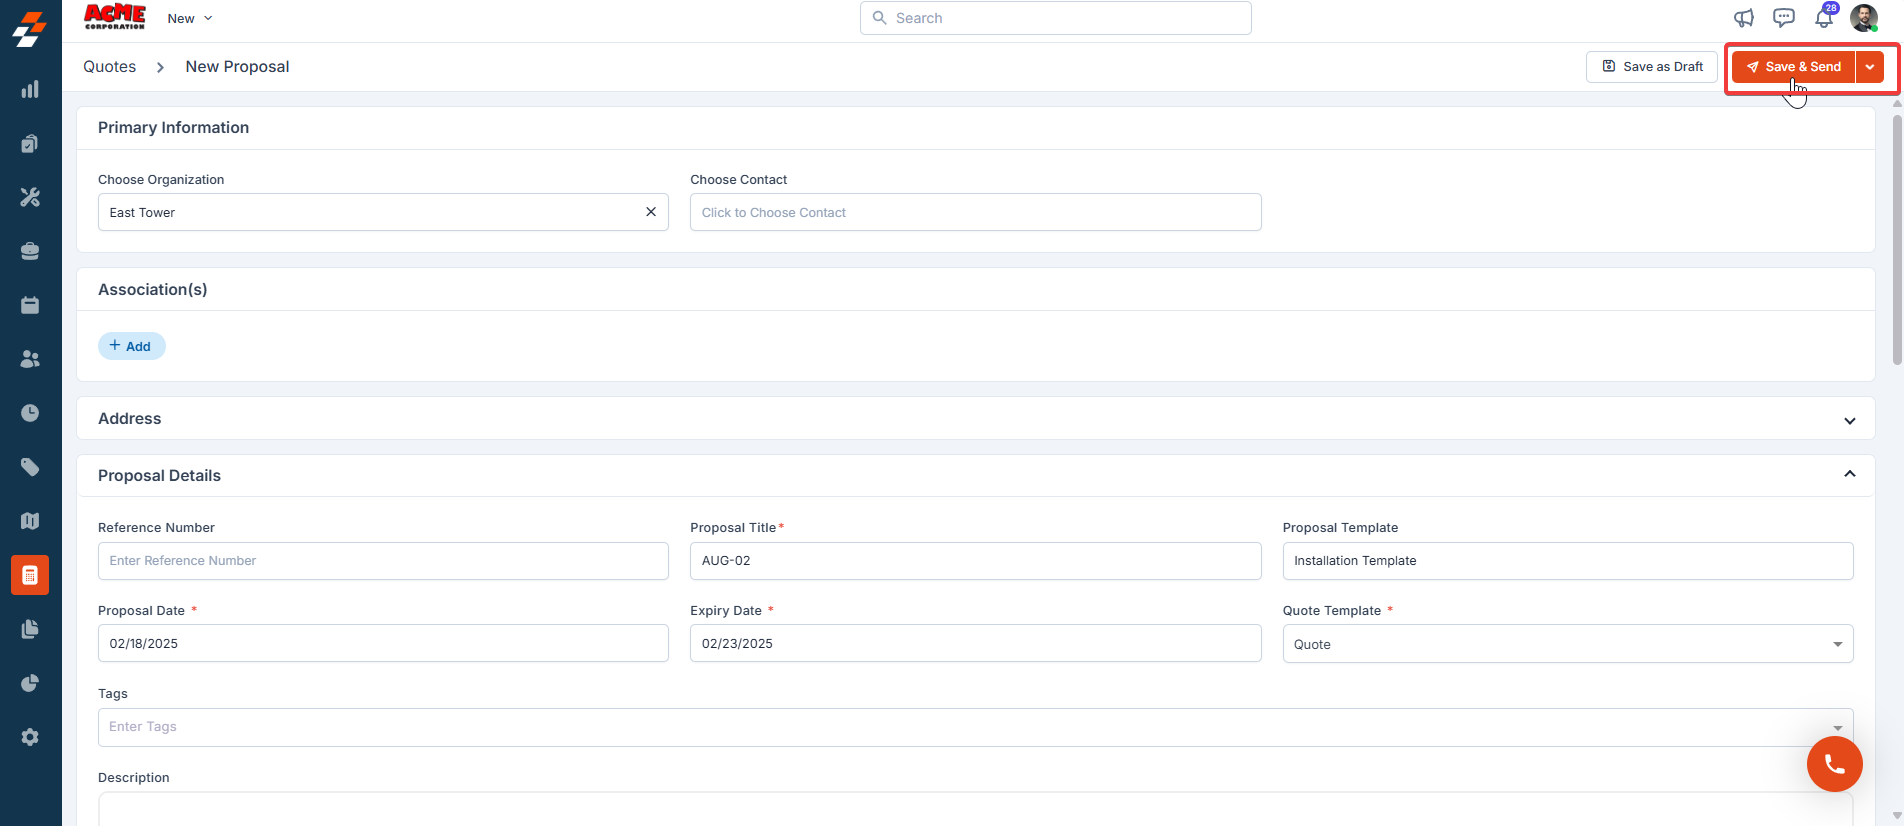1904x826 pixels.
Task: Open the Proposal Template field showing Installation Template
Action: coord(1568,561)
